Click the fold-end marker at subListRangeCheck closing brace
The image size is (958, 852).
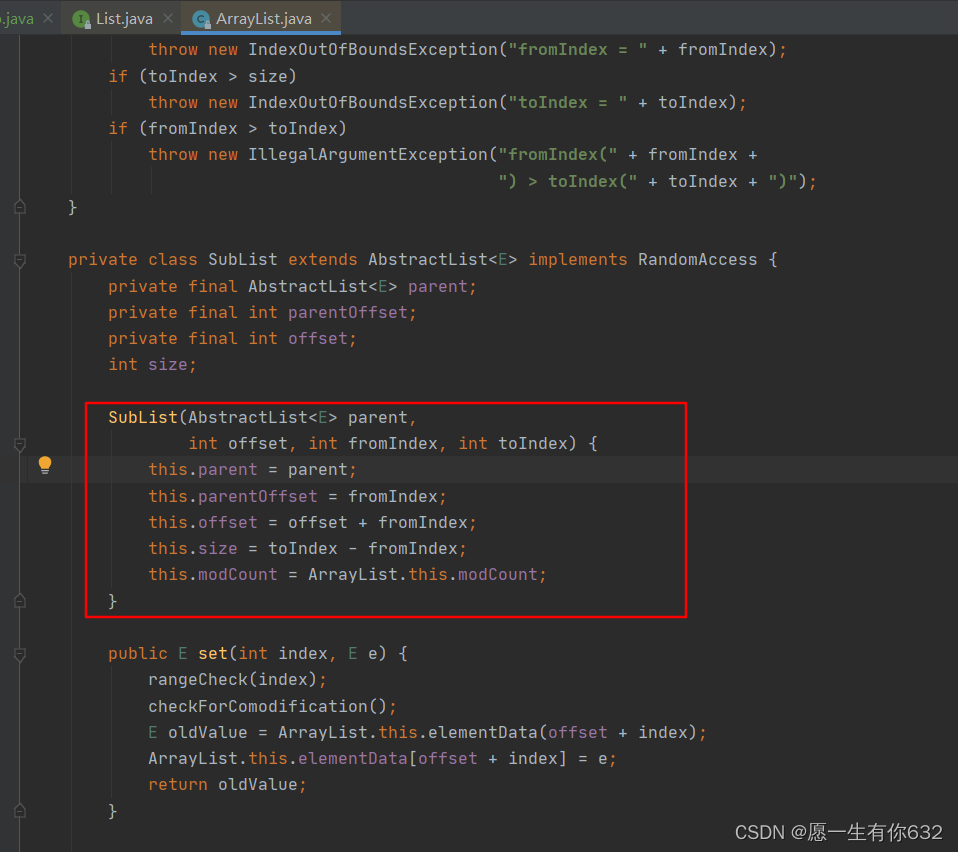point(18,207)
